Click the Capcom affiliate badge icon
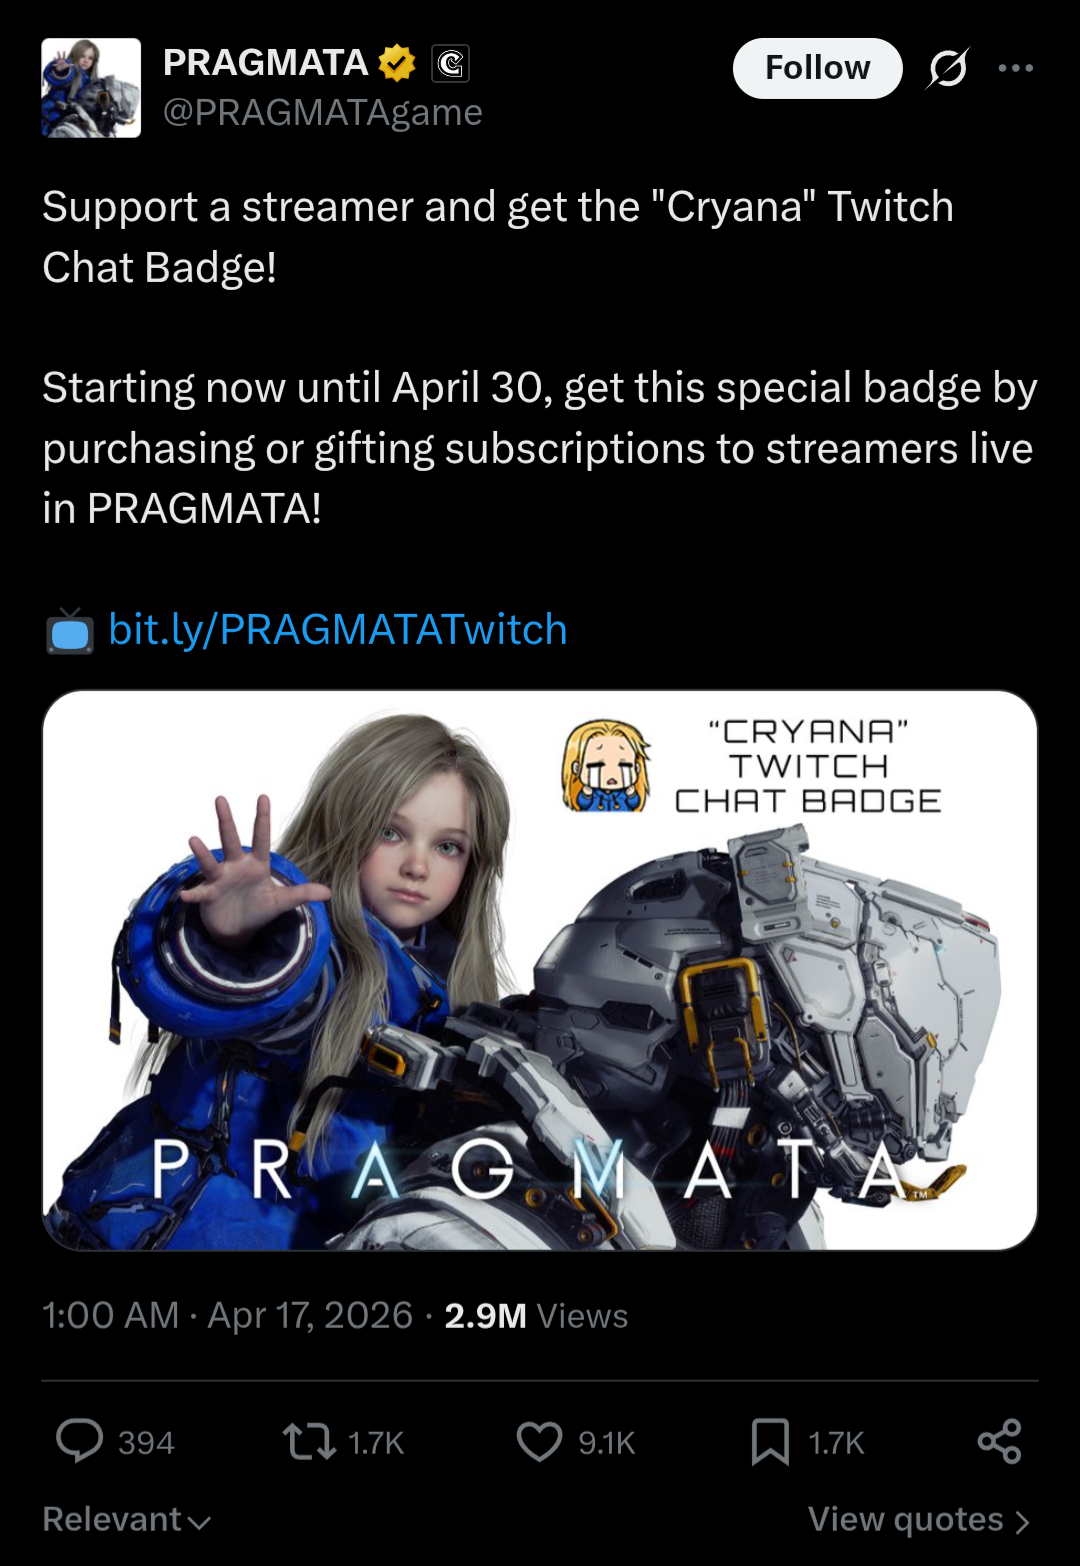 click(450, 64)
